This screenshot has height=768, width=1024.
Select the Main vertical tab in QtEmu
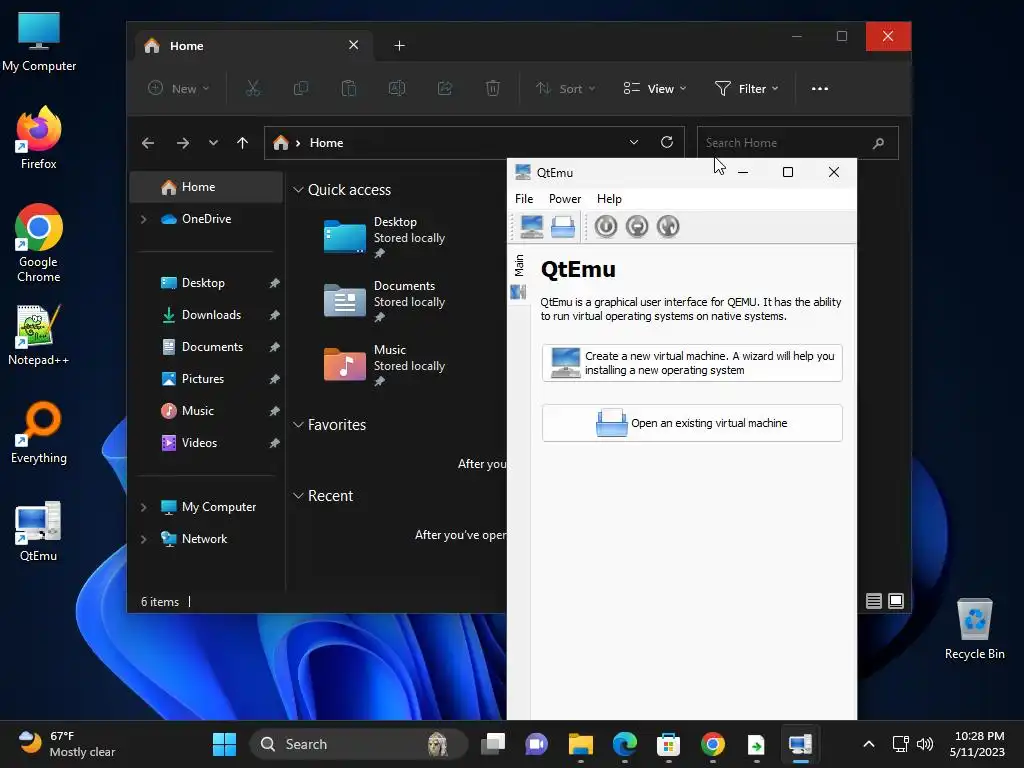click(x=519, y=265)
